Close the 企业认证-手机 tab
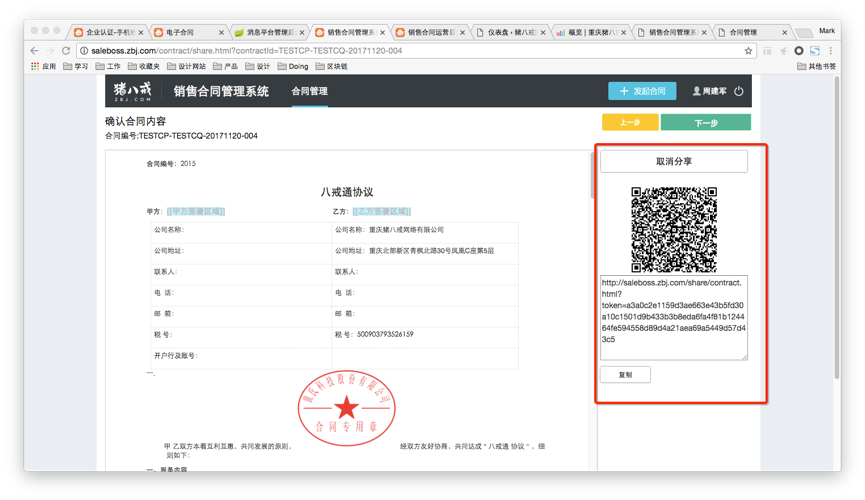 pyautogui.click(x=141, y=33)
